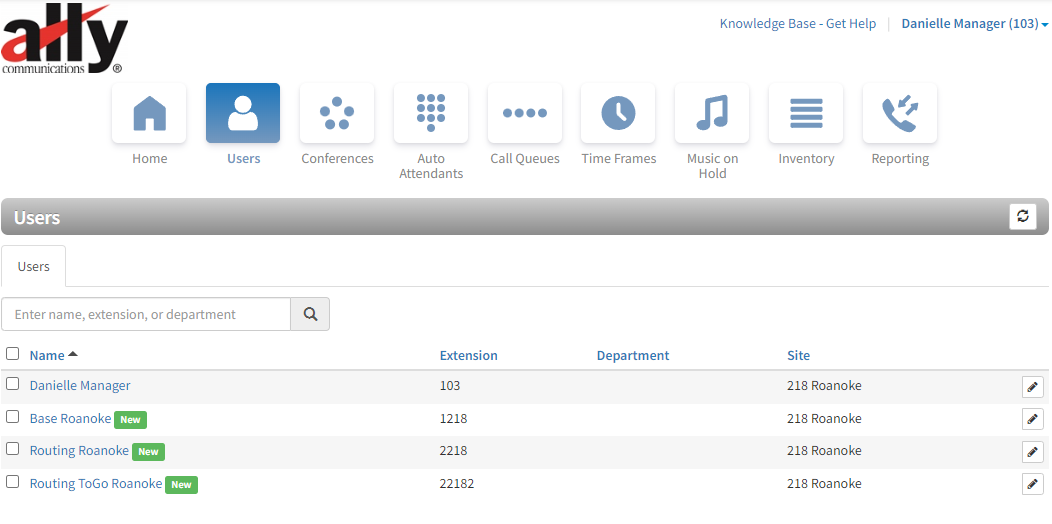Viewport: 1052px width, 524px height.
Task: Check the Routing ToGo Roanoke checkbox
Action: [13, 482]
